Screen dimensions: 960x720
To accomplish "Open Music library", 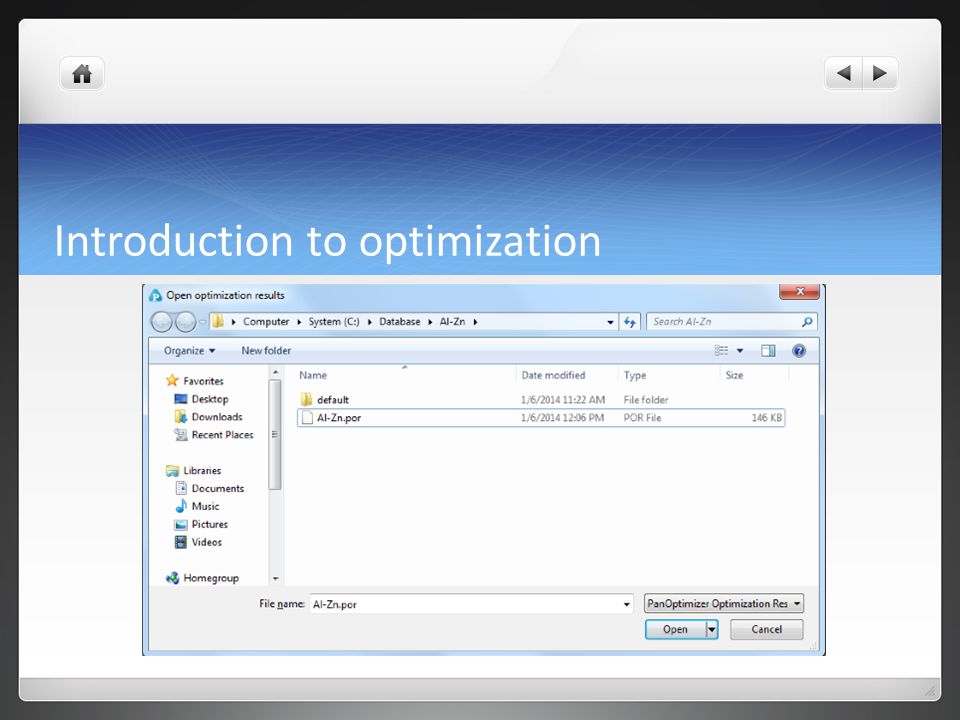I will [x=197, y=506].
